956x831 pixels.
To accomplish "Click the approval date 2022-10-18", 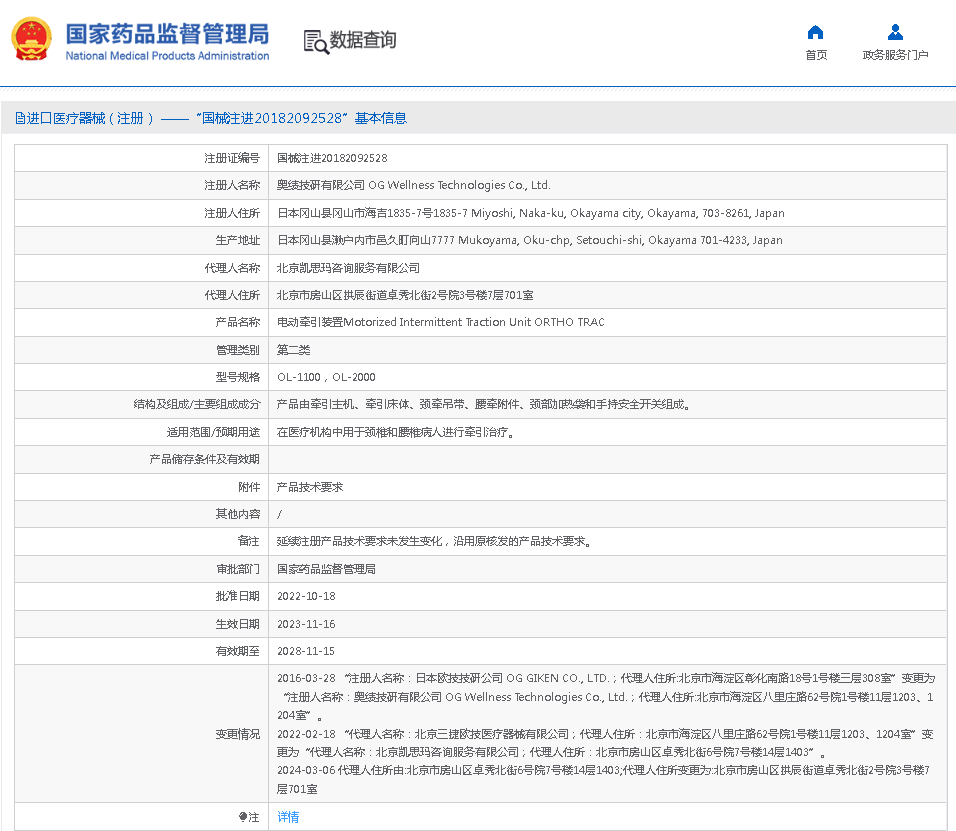I will click(x=307, y=596).
